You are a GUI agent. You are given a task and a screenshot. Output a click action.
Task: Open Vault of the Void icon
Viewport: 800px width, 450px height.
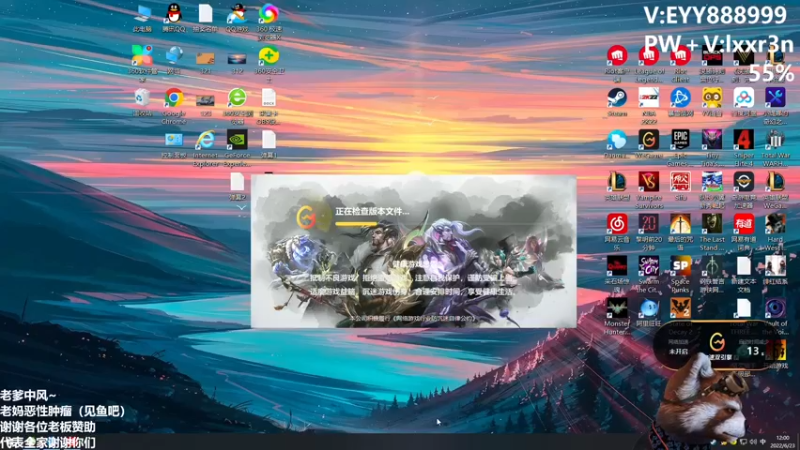776,308
